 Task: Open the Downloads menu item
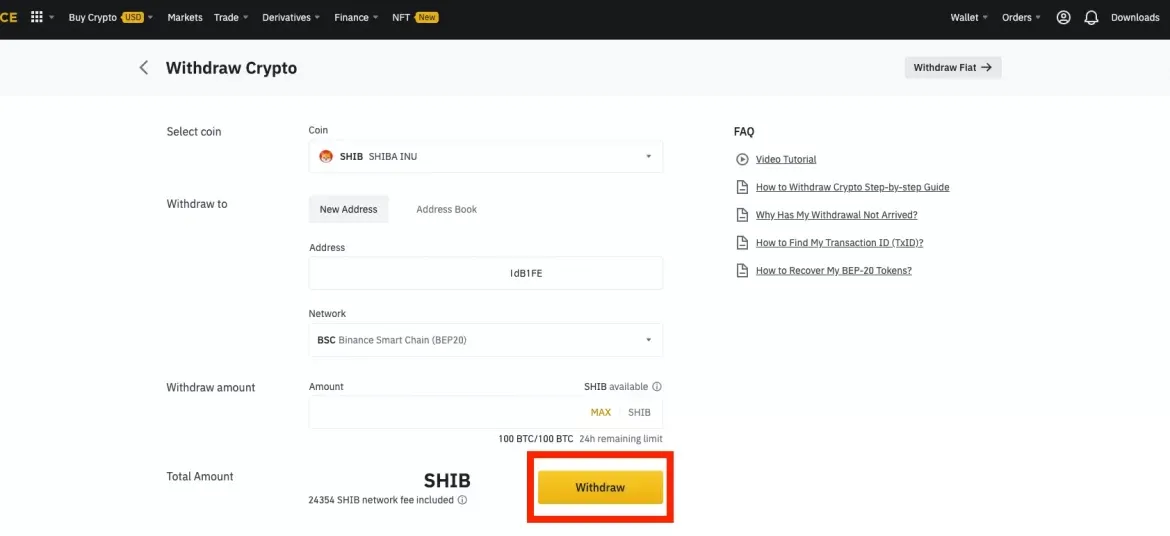[1135, 17]
